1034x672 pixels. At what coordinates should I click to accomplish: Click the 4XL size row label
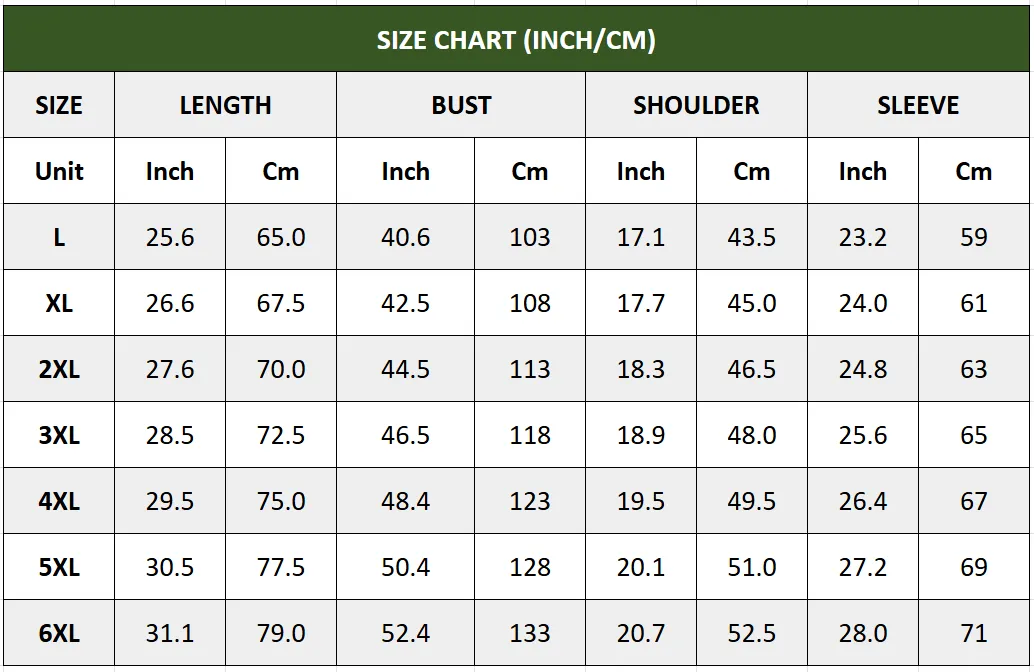coord(59,501)
